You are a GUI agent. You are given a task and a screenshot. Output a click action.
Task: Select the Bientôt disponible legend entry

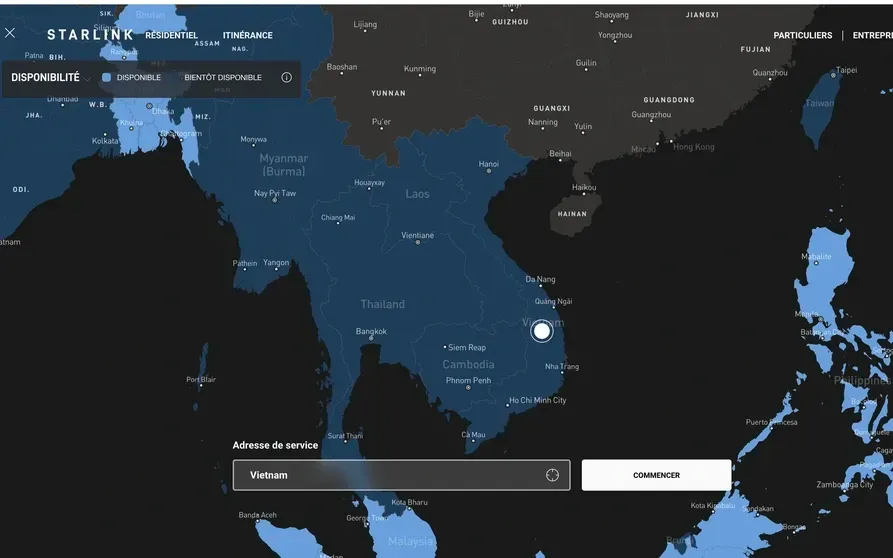[223, 77]
